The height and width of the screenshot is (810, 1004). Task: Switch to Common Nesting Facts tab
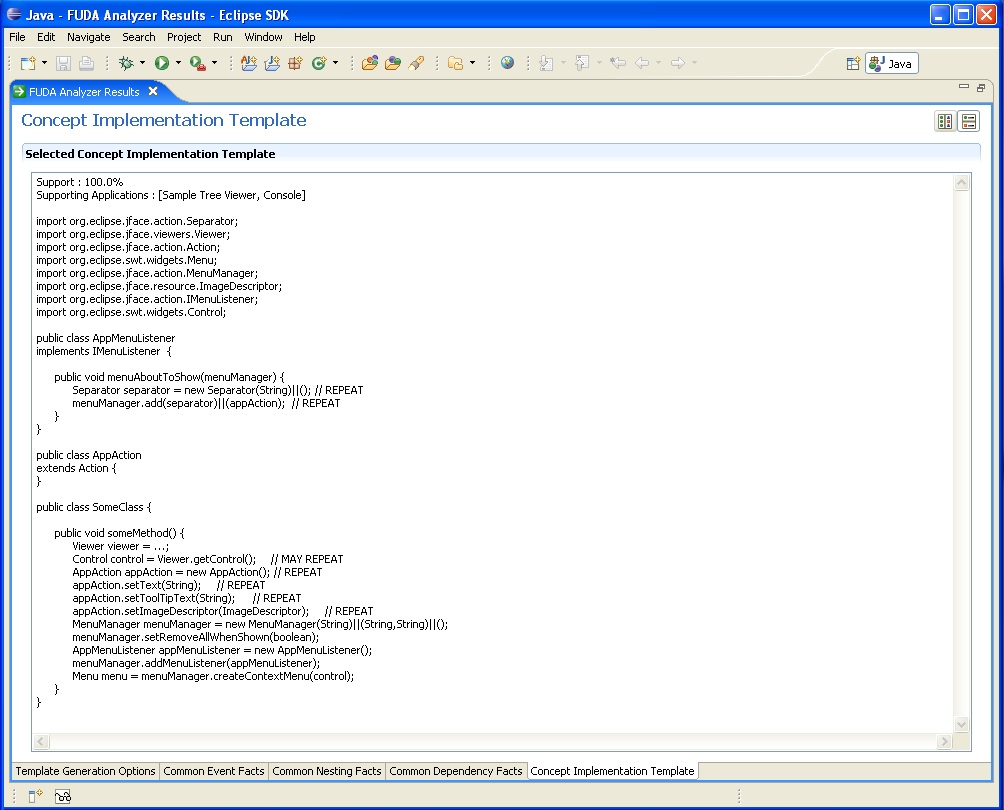(x=327, y=771)
